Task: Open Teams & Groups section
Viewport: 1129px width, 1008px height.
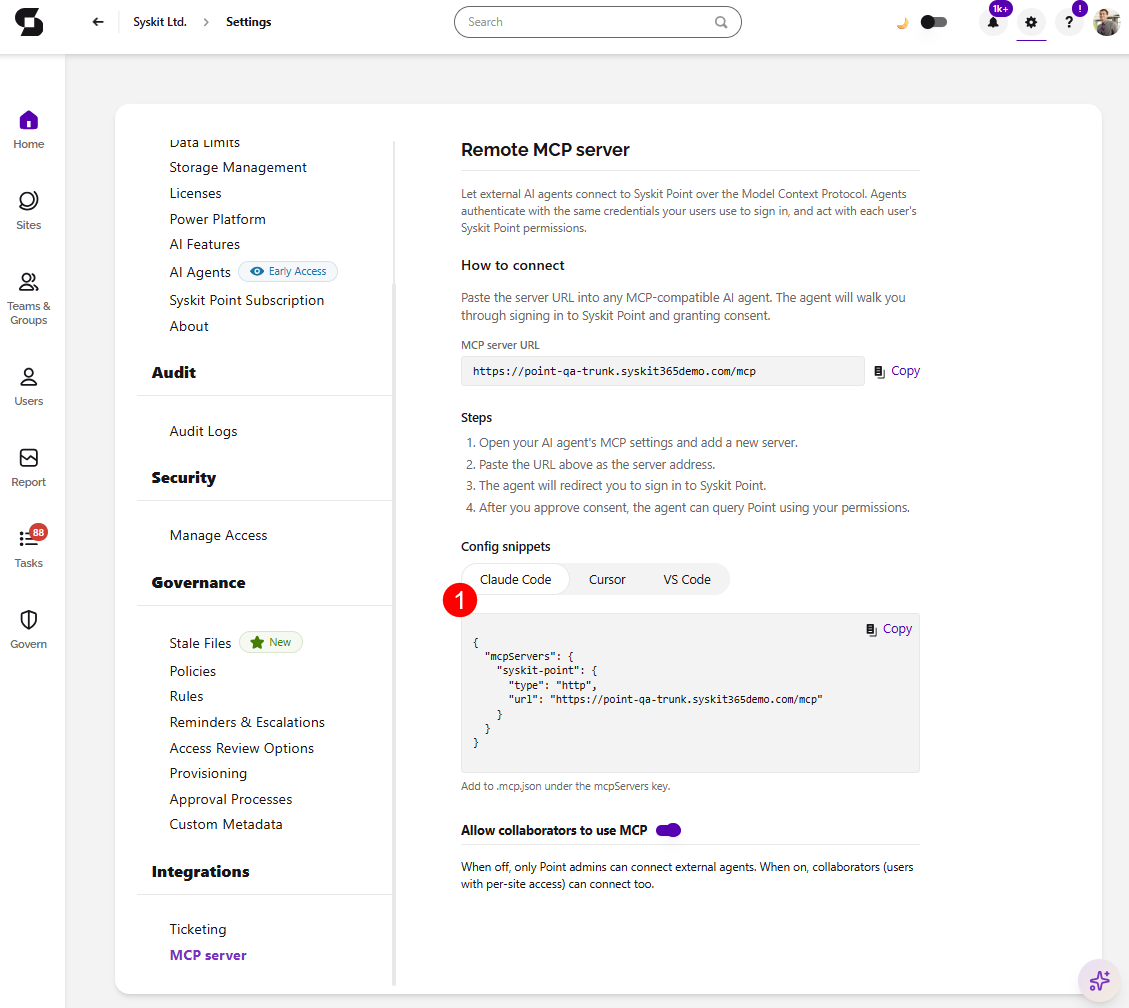Action: (x=29, y=299)
